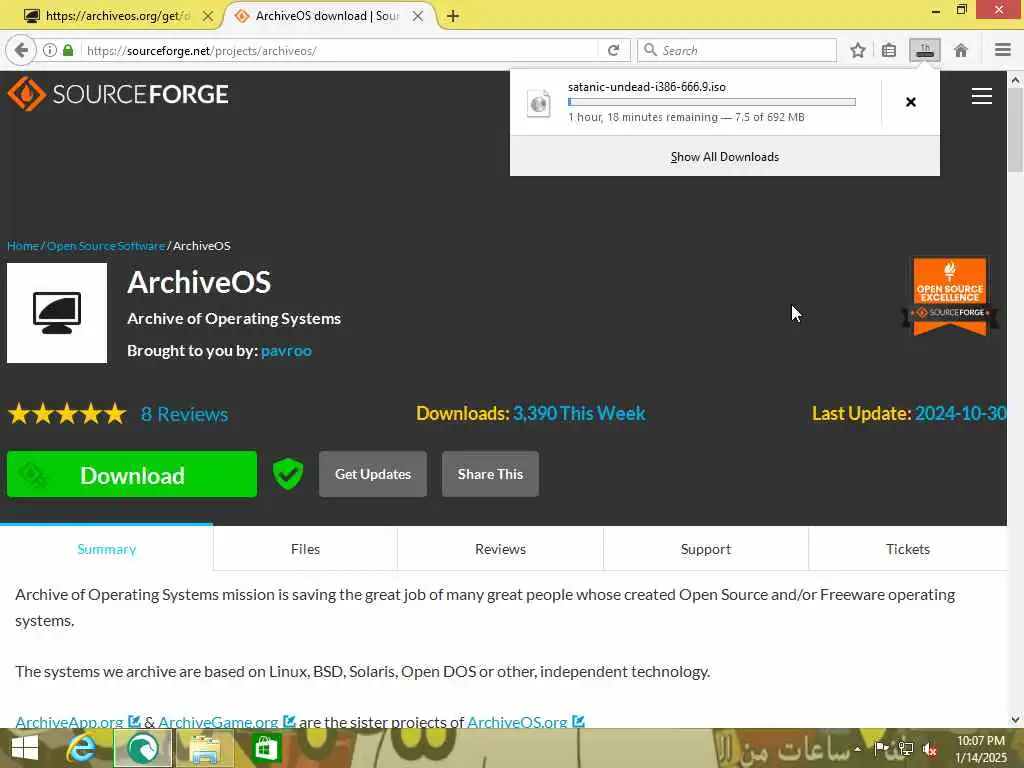
Task: Reload the page with the refresh icon
Action: click(613, 50)
